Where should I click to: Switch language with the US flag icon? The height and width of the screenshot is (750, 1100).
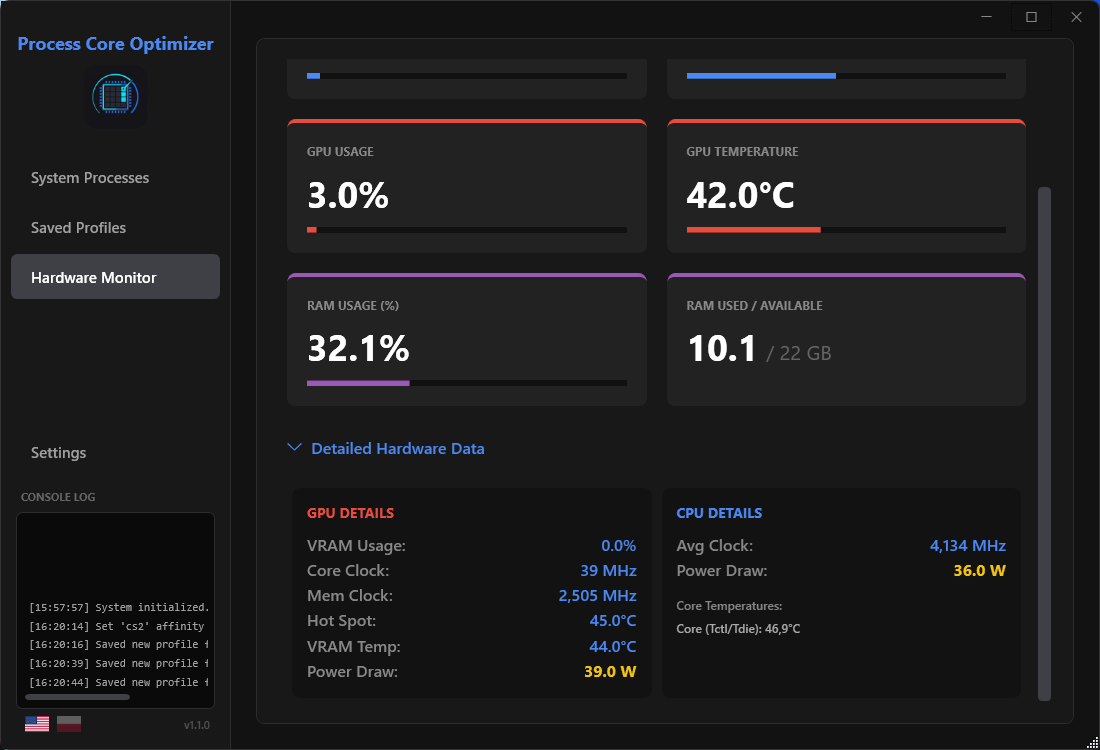(x=37, y=724)
